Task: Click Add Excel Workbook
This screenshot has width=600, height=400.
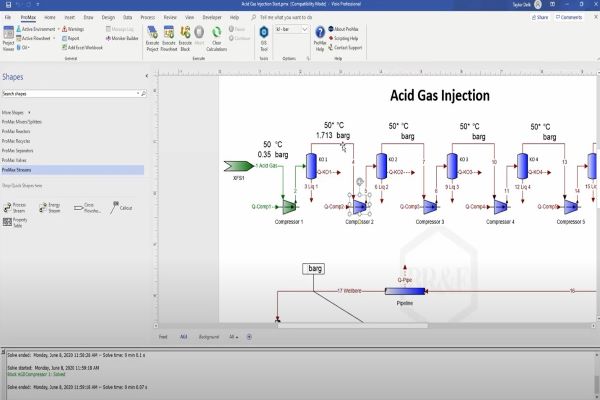Action: pos(82,47)
